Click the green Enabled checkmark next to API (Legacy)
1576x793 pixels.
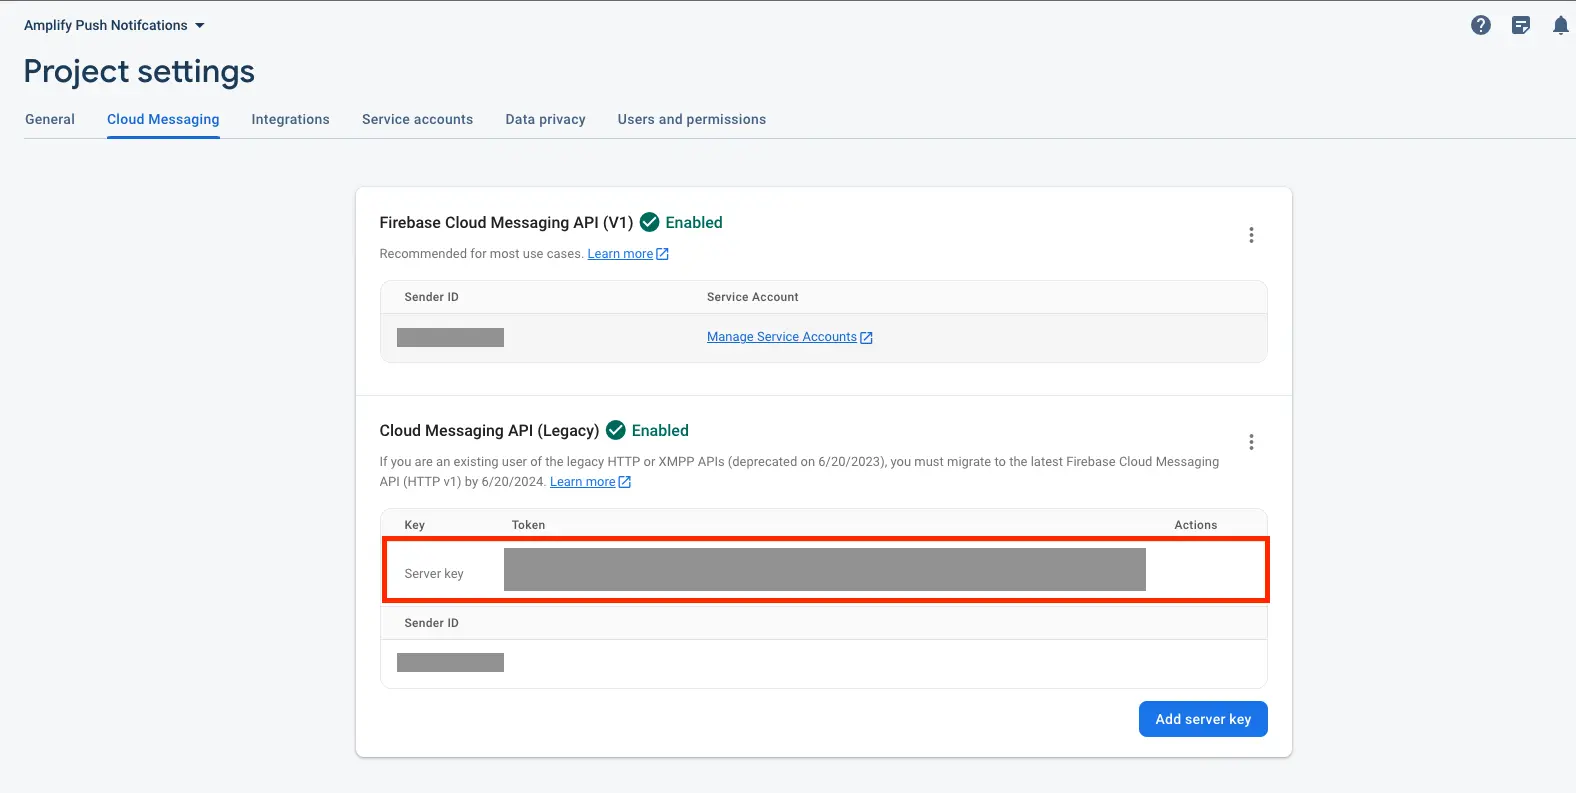coord(616,430)
